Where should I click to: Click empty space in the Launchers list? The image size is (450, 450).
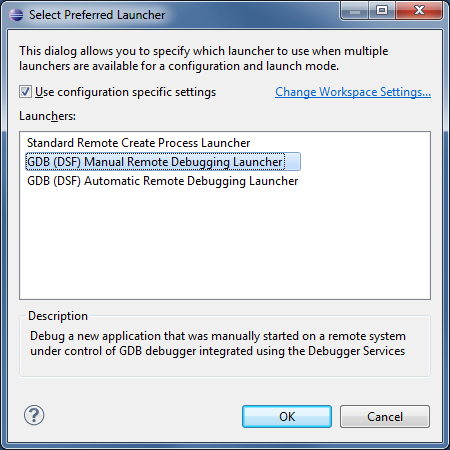[x=225, y=243]
